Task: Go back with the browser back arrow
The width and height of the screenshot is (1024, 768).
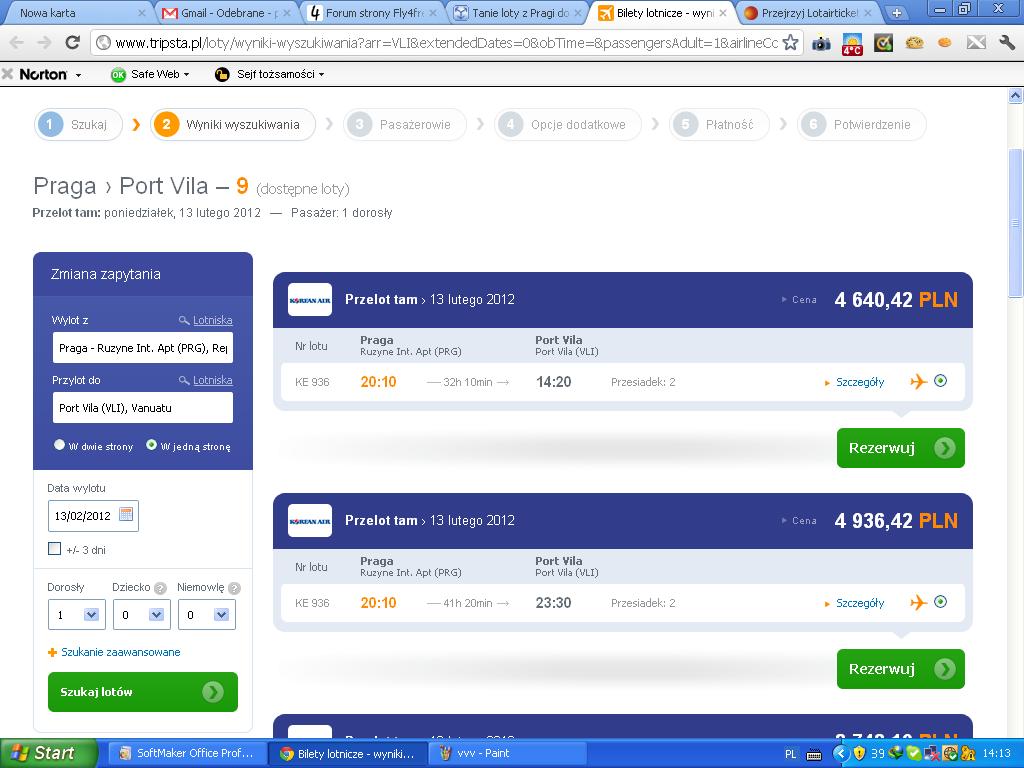Action: click(16, 43)
